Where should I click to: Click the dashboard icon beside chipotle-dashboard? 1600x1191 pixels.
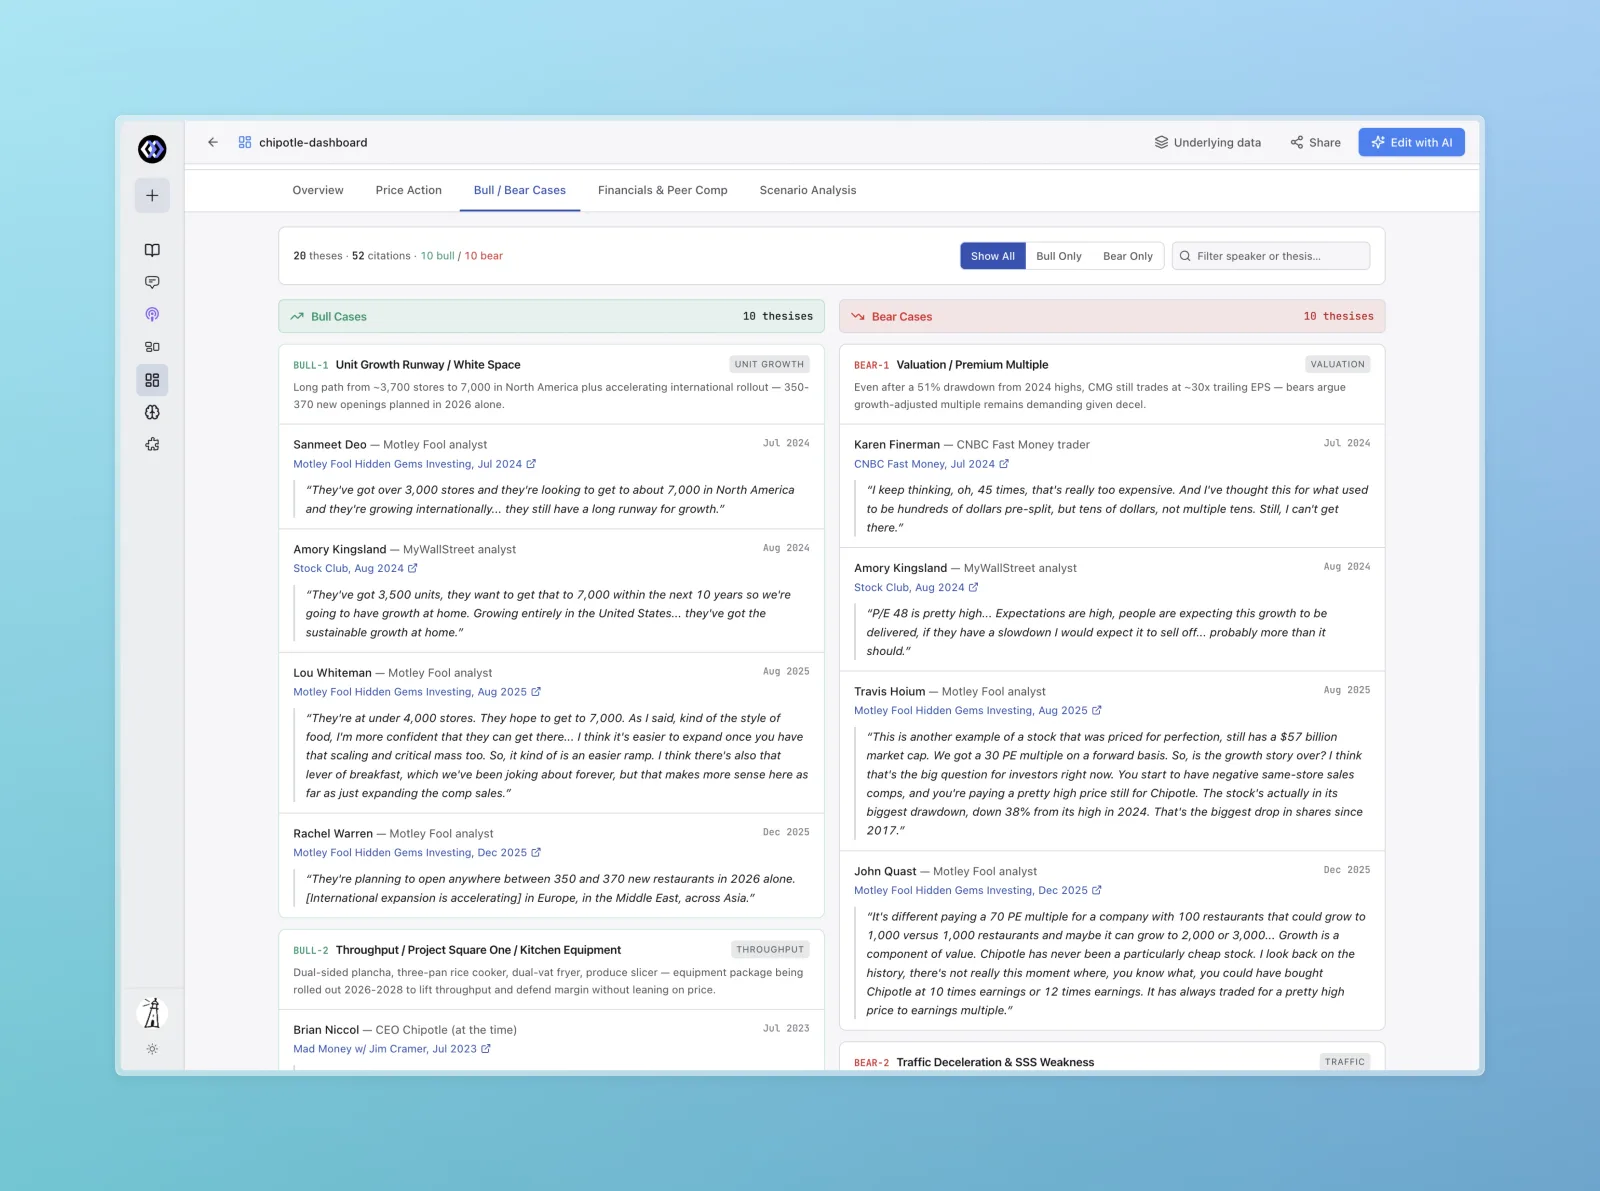click(245, 142)
